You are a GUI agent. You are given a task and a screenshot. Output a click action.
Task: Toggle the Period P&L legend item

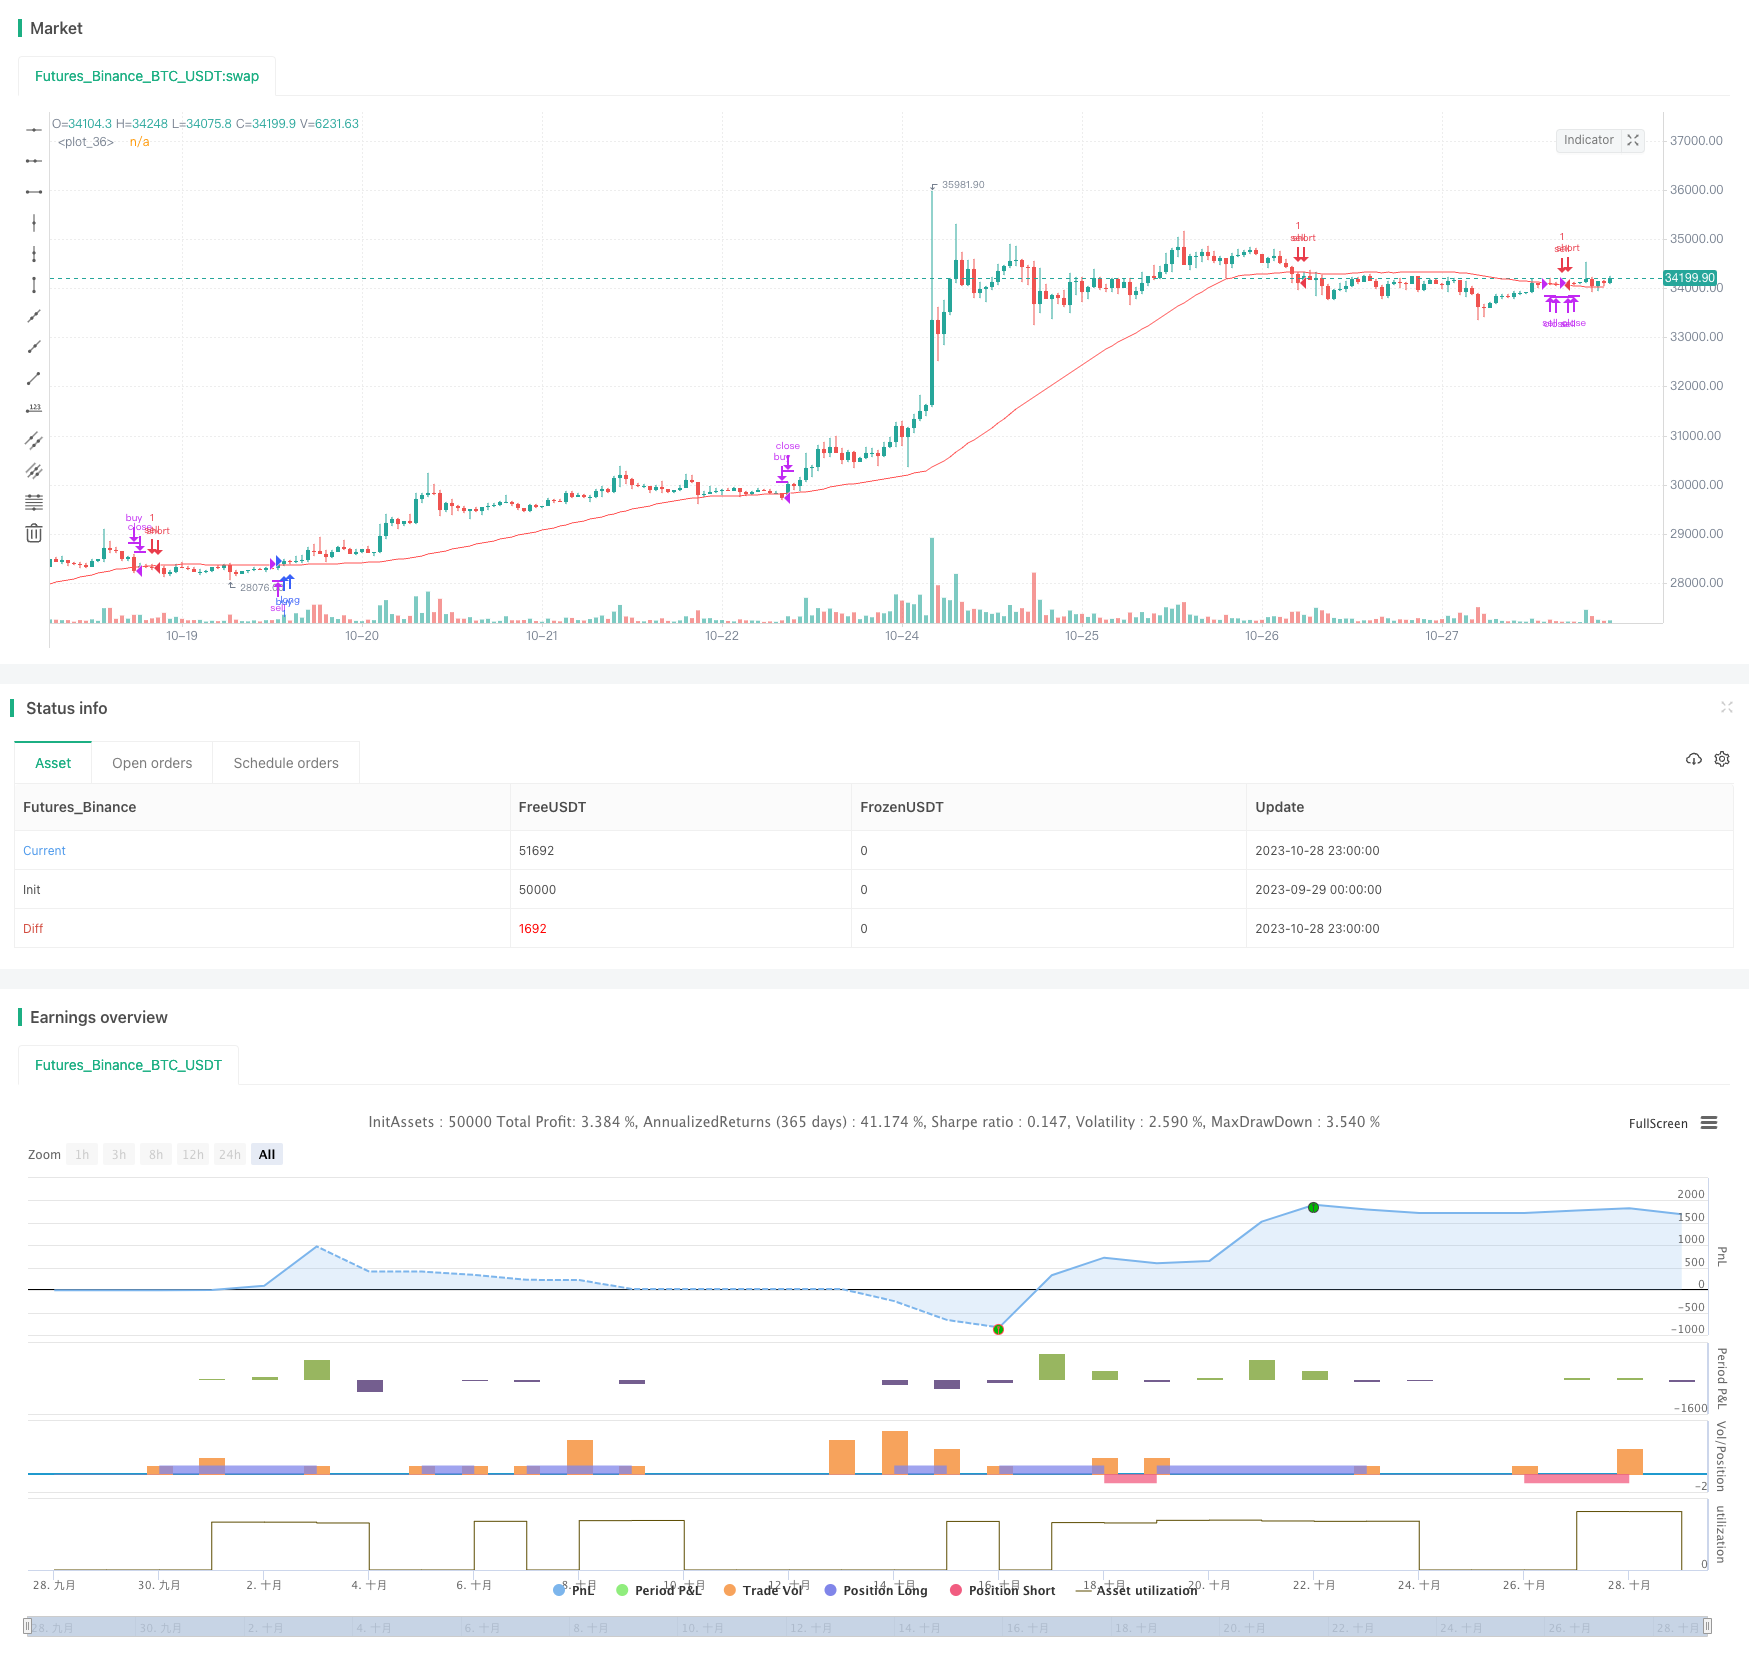click(659, 1590)
